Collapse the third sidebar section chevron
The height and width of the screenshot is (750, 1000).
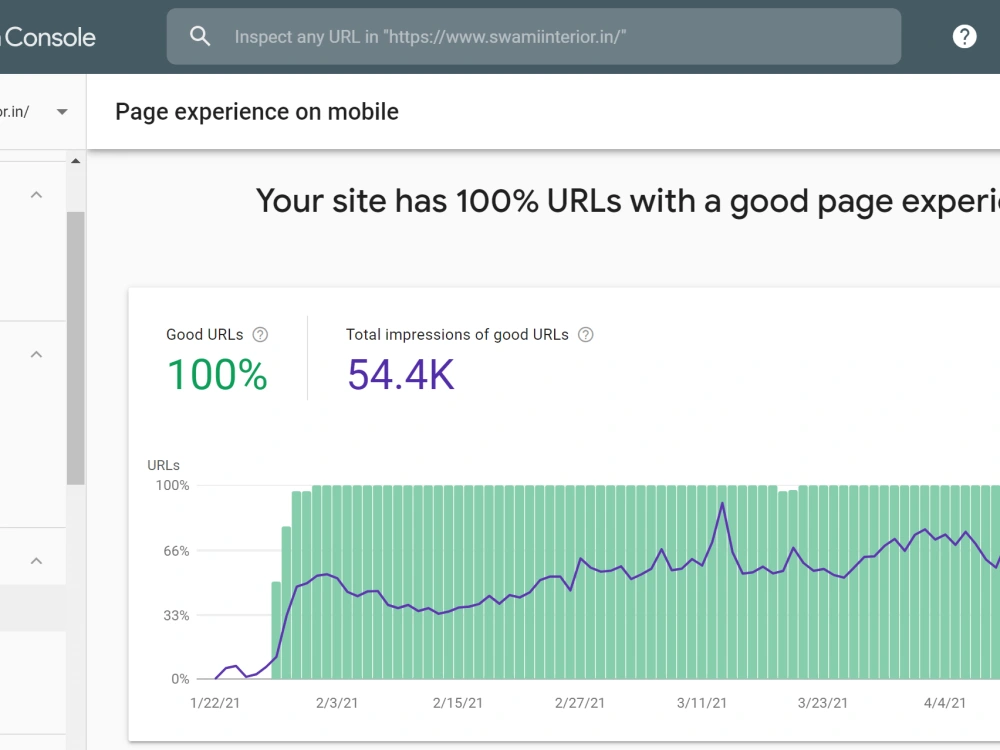tap(36, 561)
